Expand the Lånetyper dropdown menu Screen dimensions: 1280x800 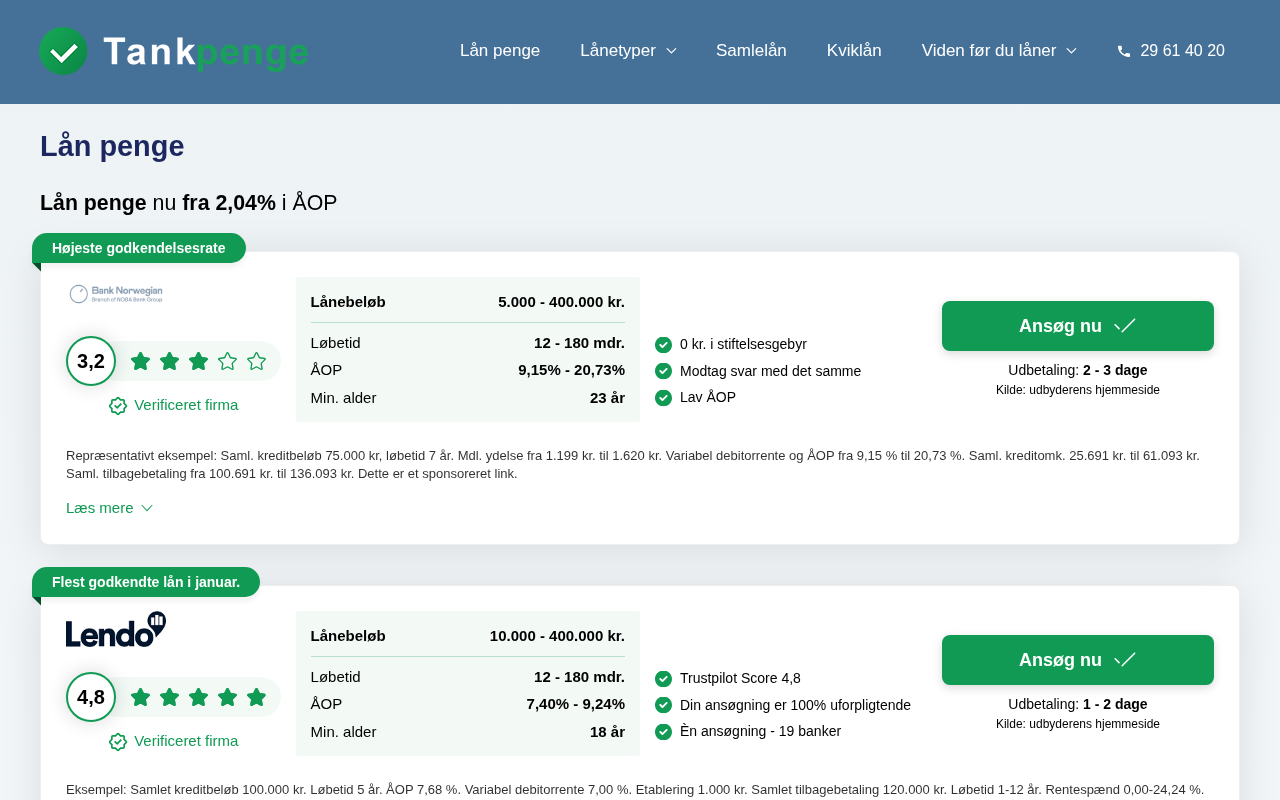(628, 51)
